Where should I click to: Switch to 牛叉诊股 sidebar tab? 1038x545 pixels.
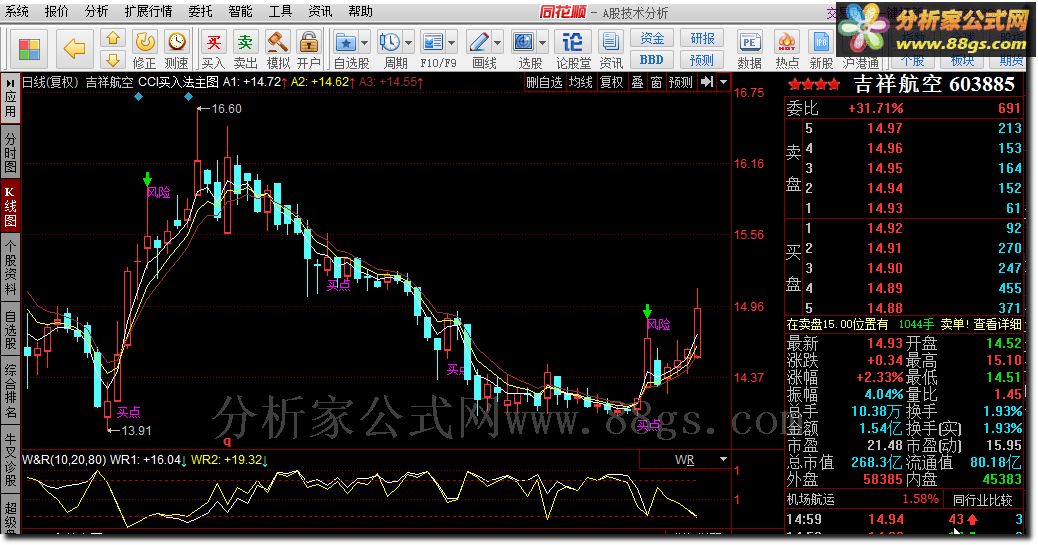(x=10, y=459)
